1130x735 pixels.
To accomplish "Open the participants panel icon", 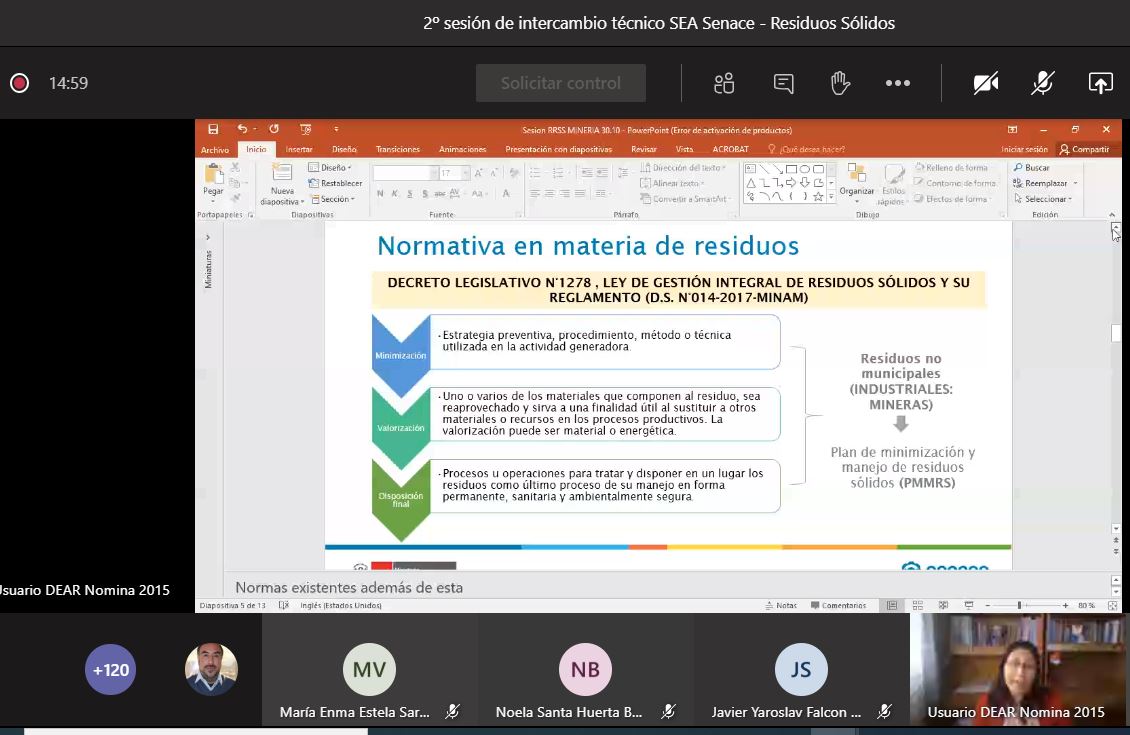I will tap(724, 84).
